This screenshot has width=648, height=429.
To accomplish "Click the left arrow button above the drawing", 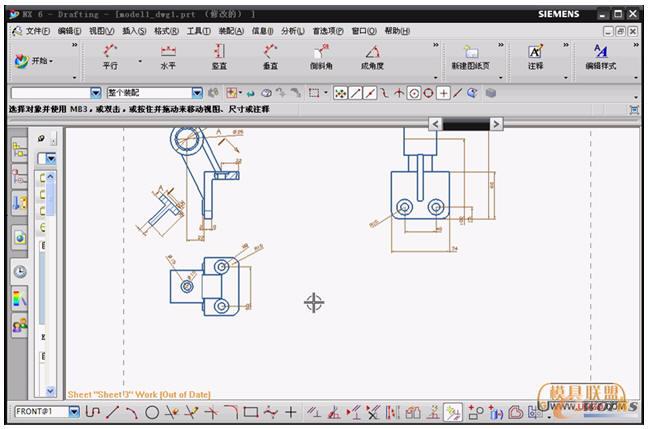I will coord(435,124).
